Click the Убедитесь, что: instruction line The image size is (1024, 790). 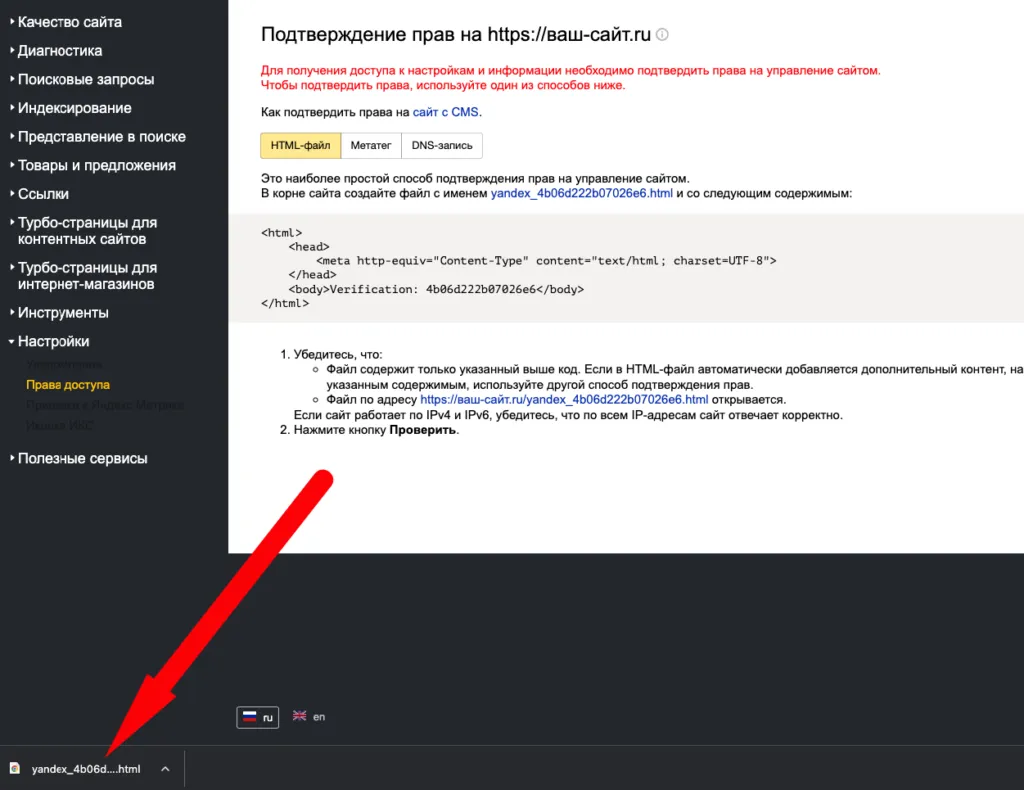[338, 355]
